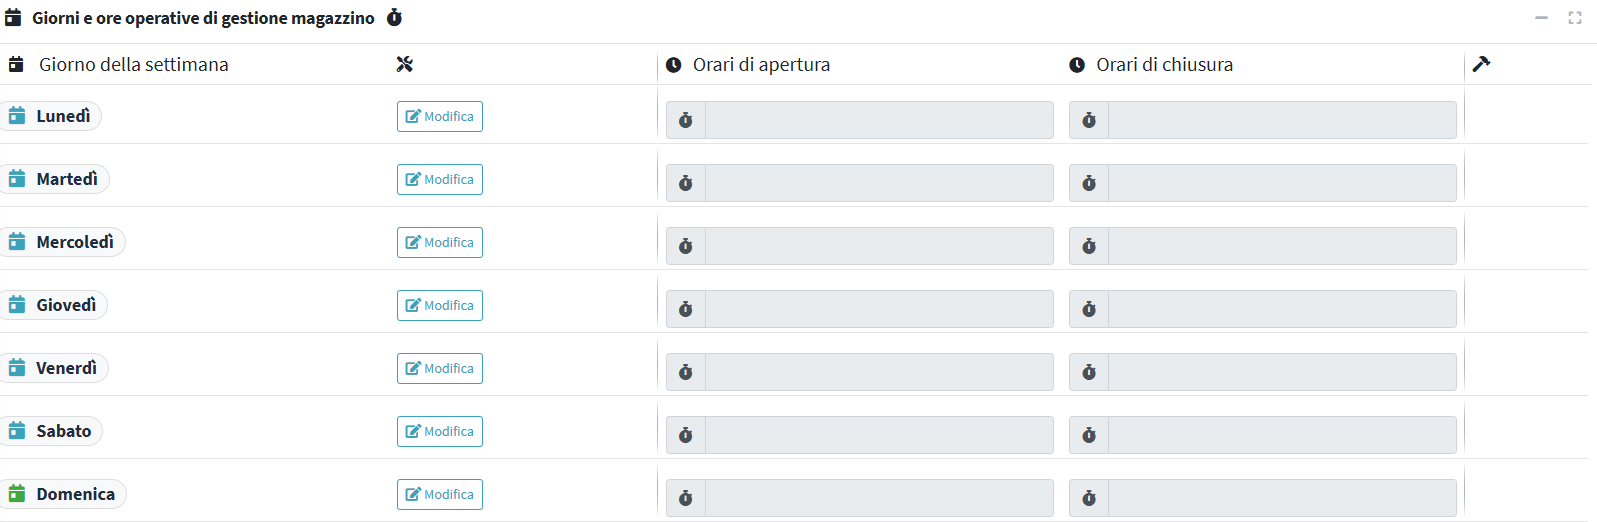Click the stopwatch icon in Sabato's opening time field
Image resolution: width=1597 pixels, height=522 pixels.
click(x=686, y=435)
